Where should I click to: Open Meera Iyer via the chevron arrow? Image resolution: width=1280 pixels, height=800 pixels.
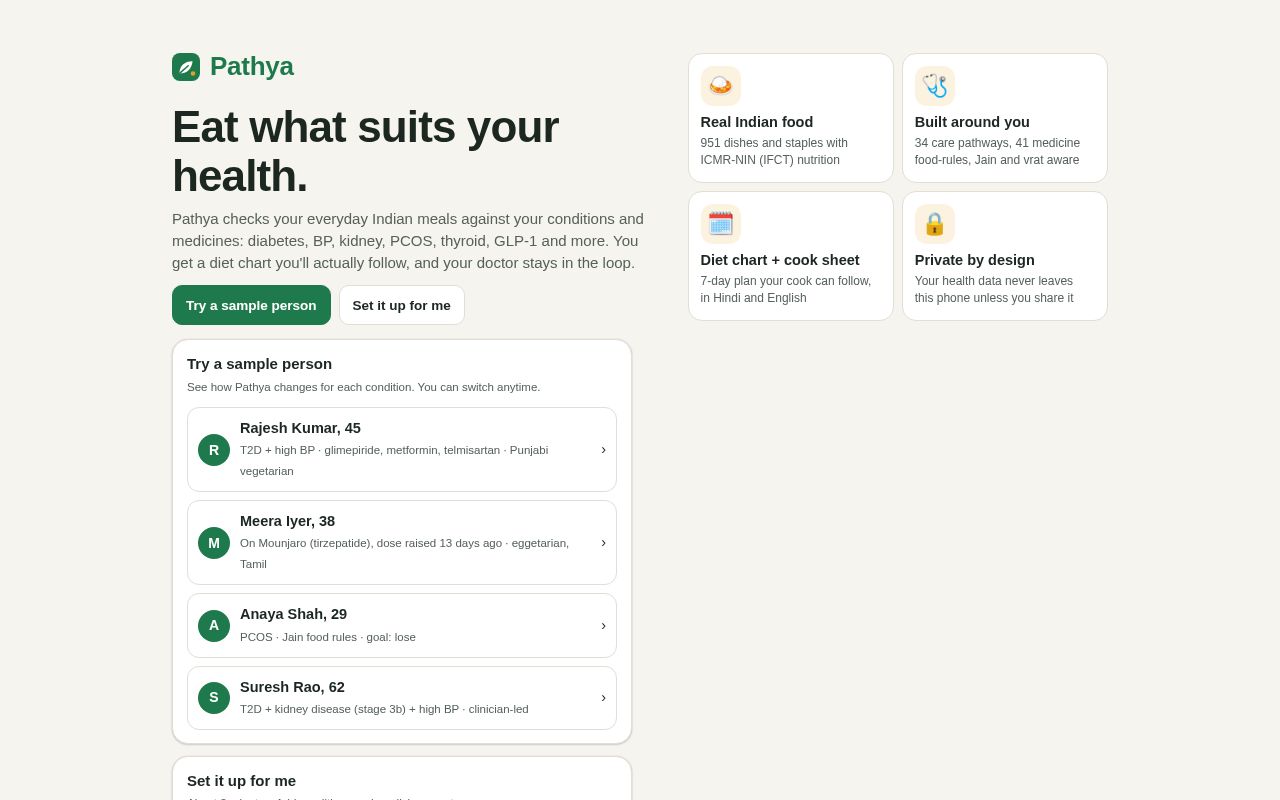pos(603,543)
